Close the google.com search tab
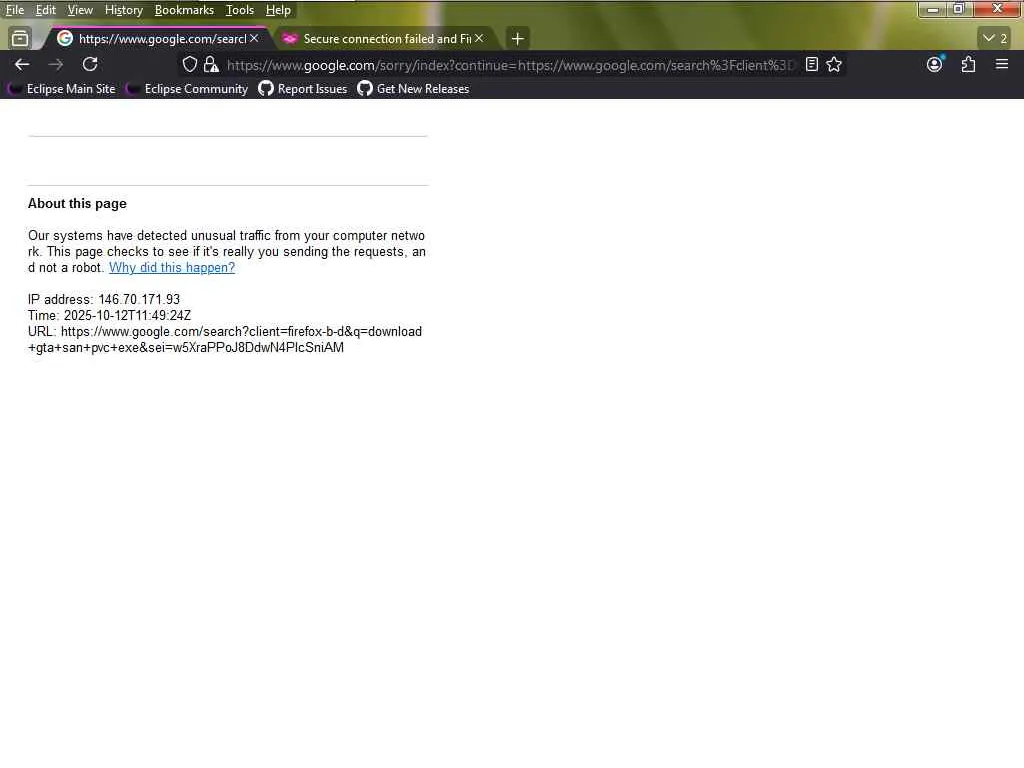Image resolution: width=1024 pixels, height=768 pixels. 254,39
